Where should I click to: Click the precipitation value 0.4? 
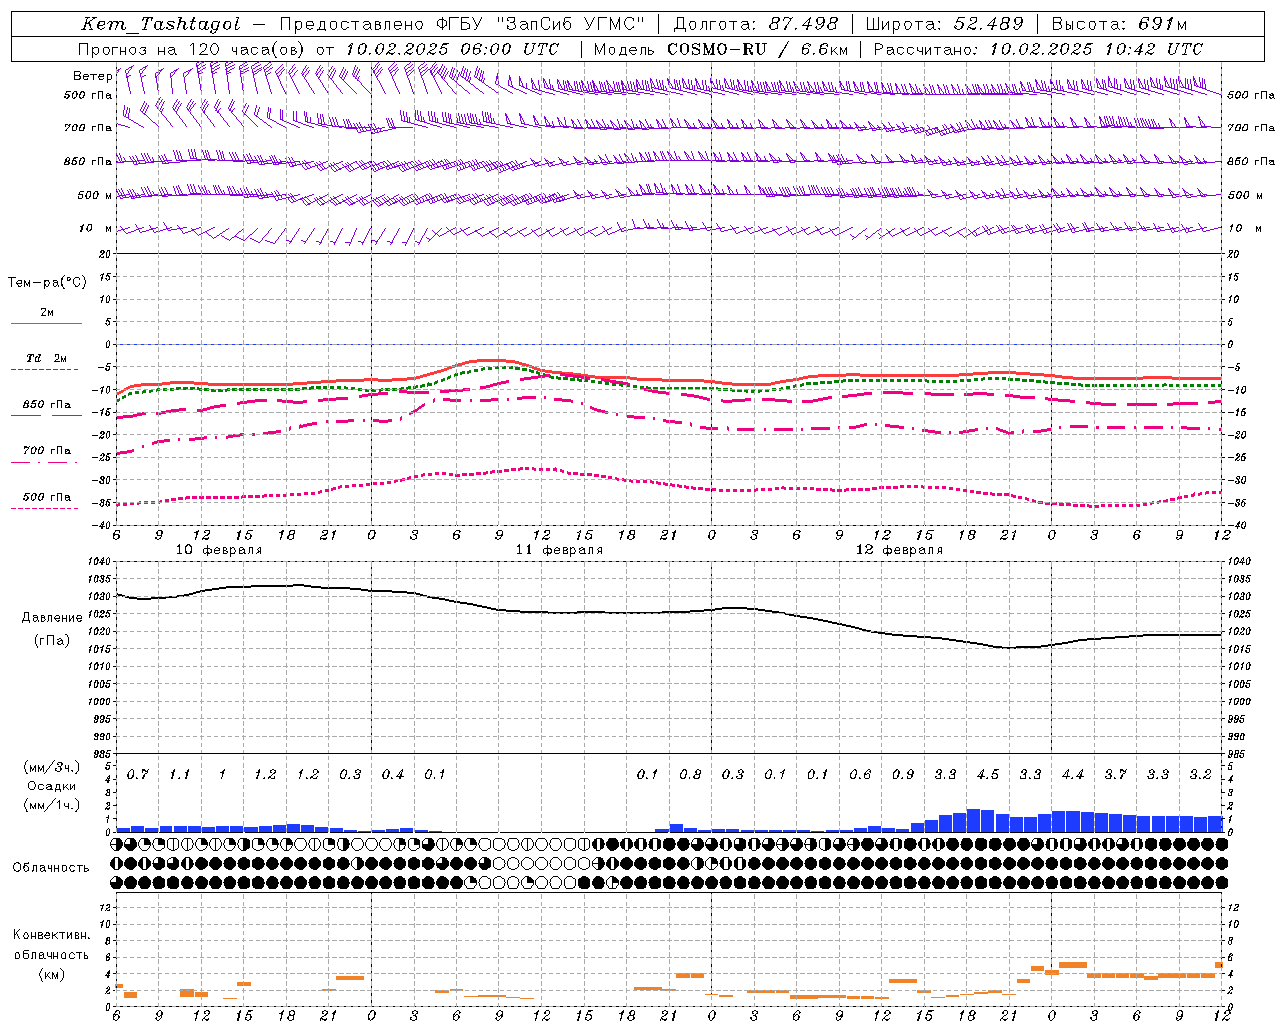click(393, 775)
